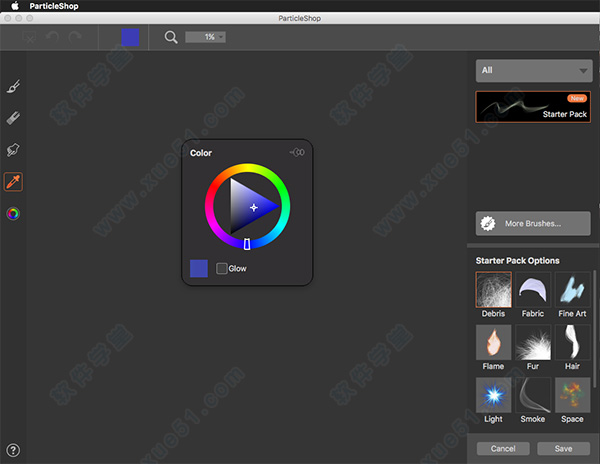Expand the All brush pack dropdown

coord(534,71)
